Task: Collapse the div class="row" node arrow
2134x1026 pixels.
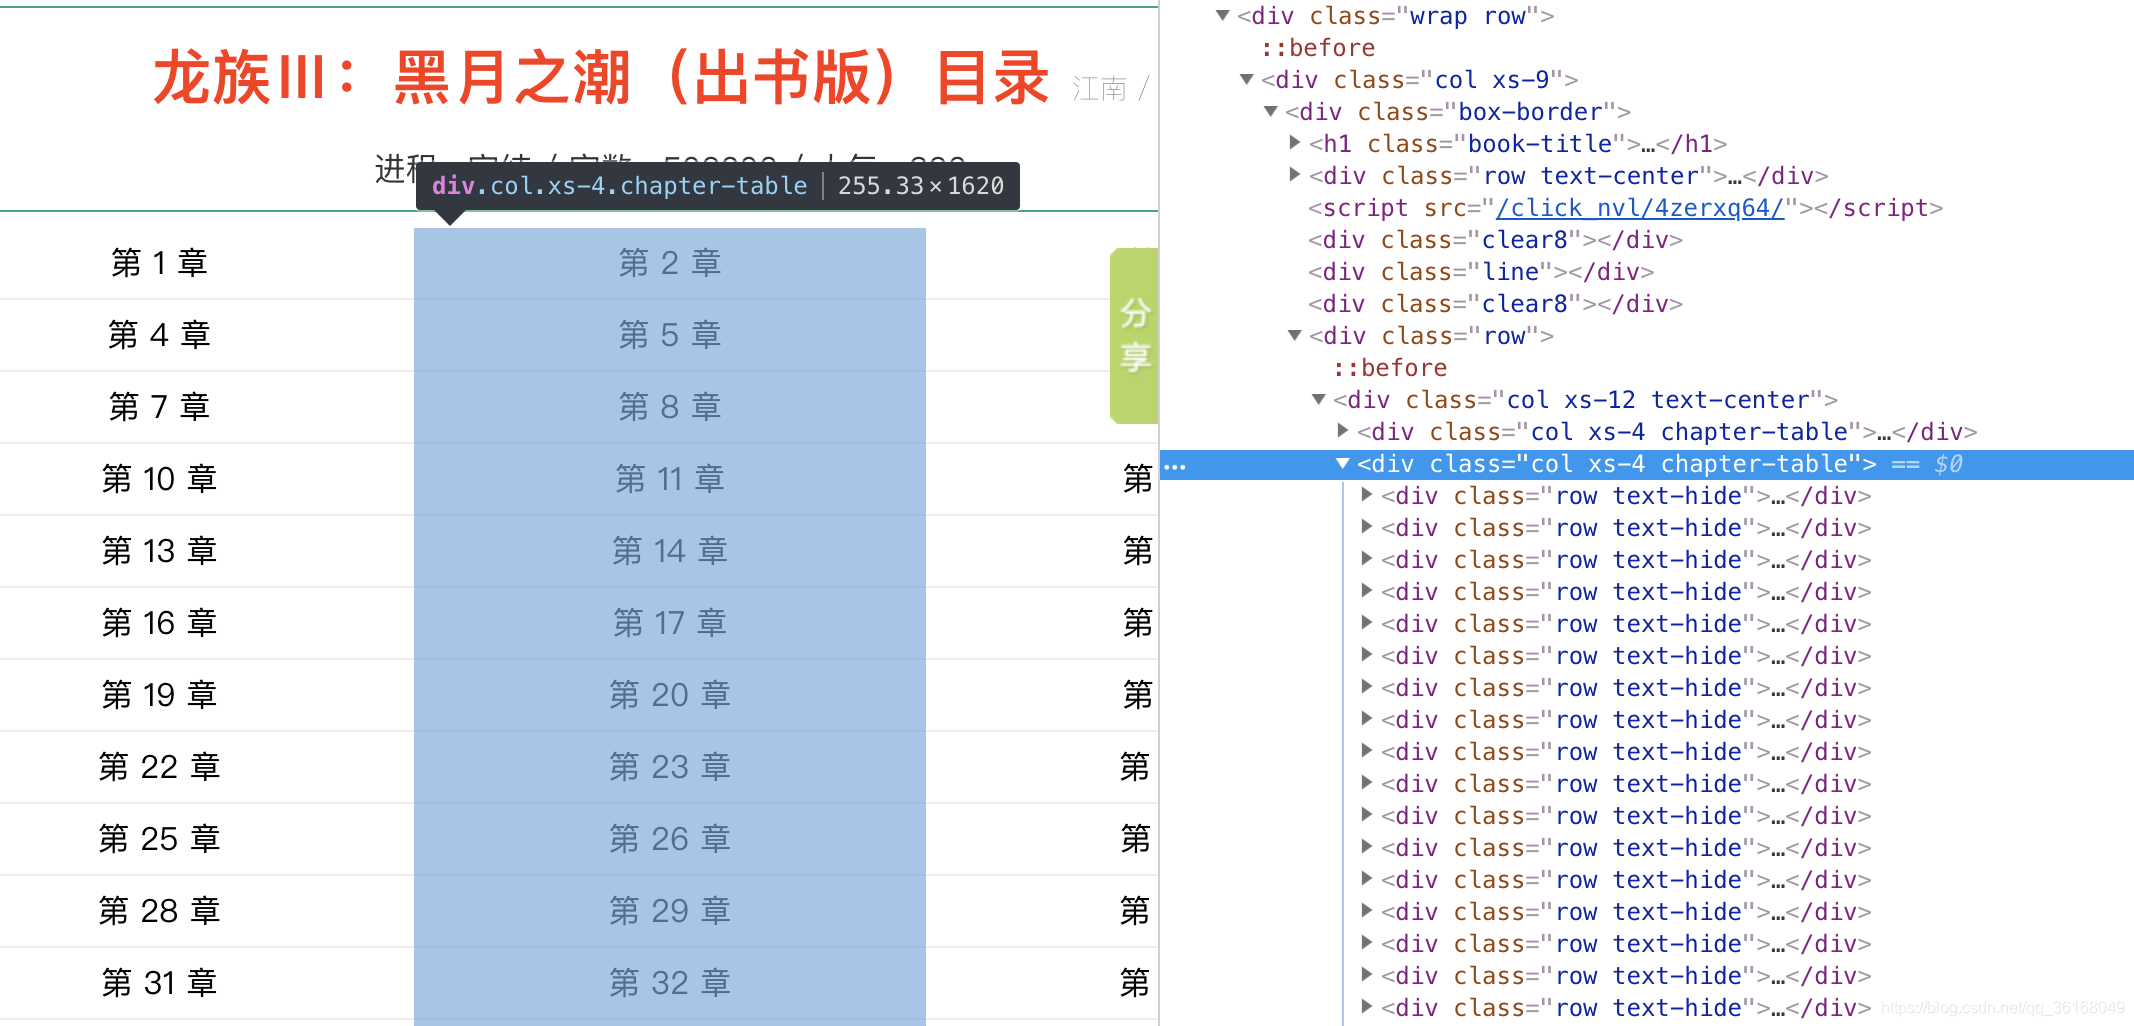Action: [1295, 336]
